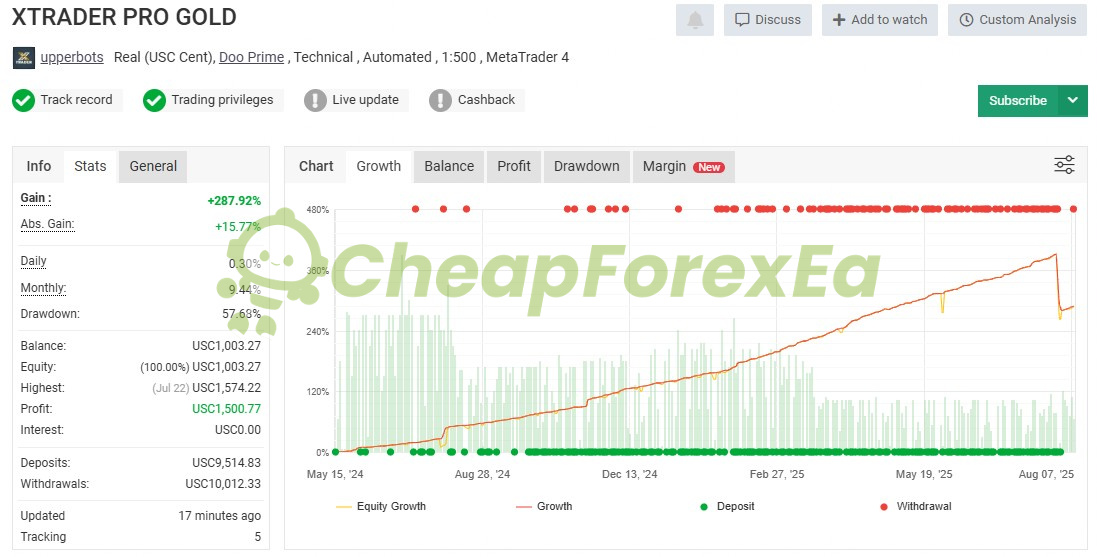Click the Trading privileges label
The image size is (1097, 557).
coord(222,100)
